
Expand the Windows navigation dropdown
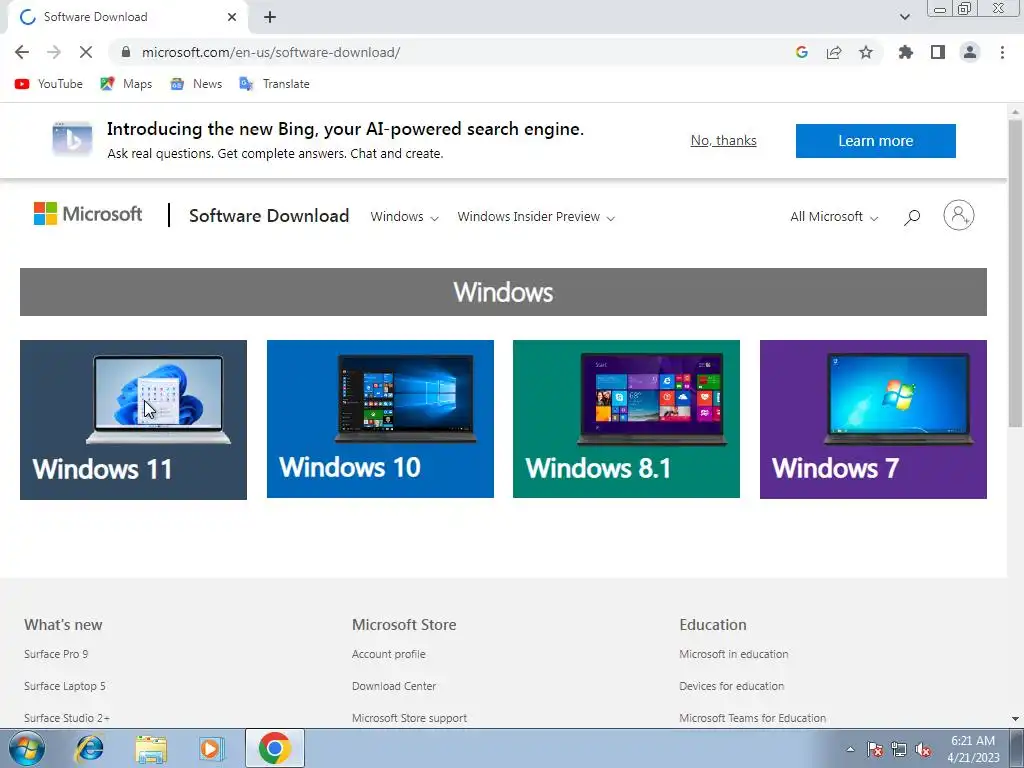(x=404, y=217)
